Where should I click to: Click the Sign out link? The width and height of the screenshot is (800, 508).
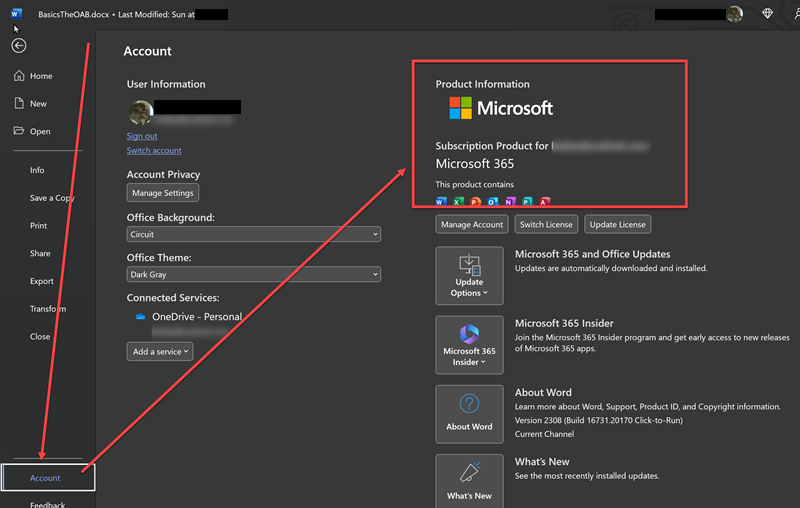pos(142,136)
